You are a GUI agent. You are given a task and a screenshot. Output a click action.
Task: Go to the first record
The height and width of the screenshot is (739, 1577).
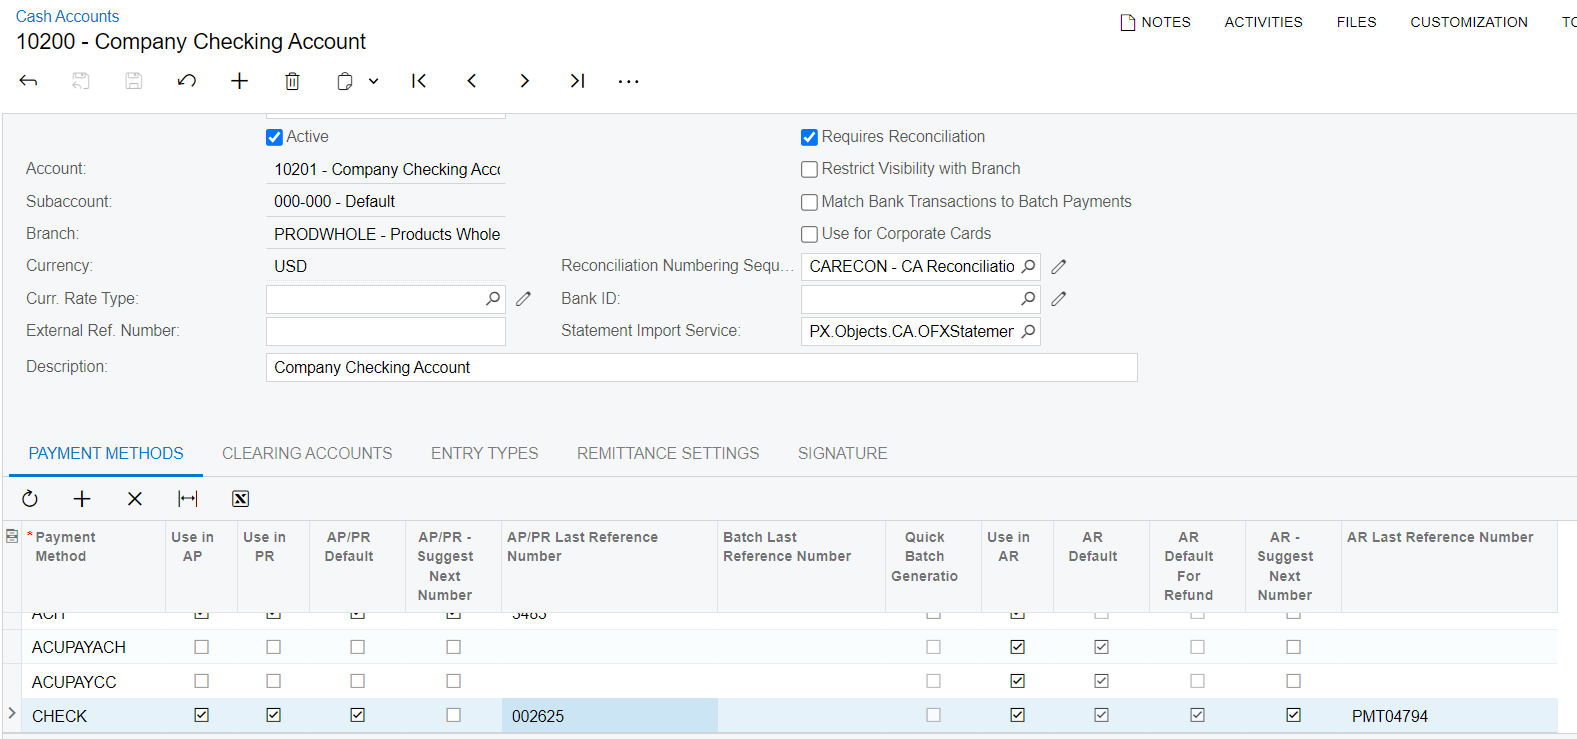point(419,81)
